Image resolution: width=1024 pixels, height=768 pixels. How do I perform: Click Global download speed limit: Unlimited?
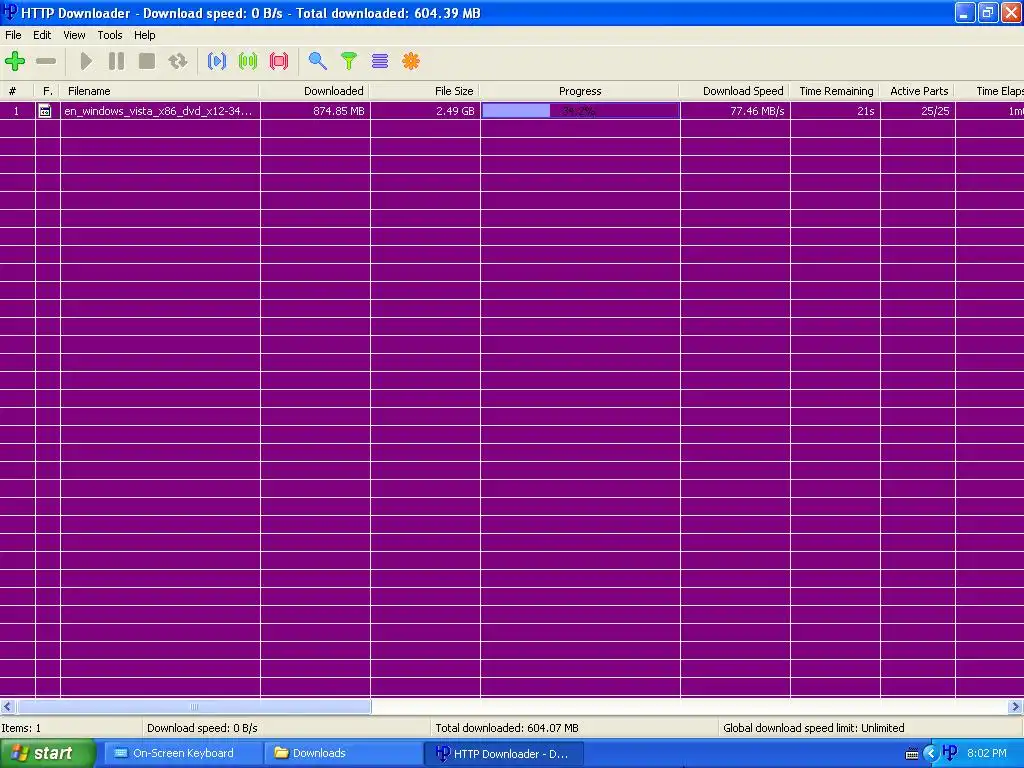click(814, 728)
